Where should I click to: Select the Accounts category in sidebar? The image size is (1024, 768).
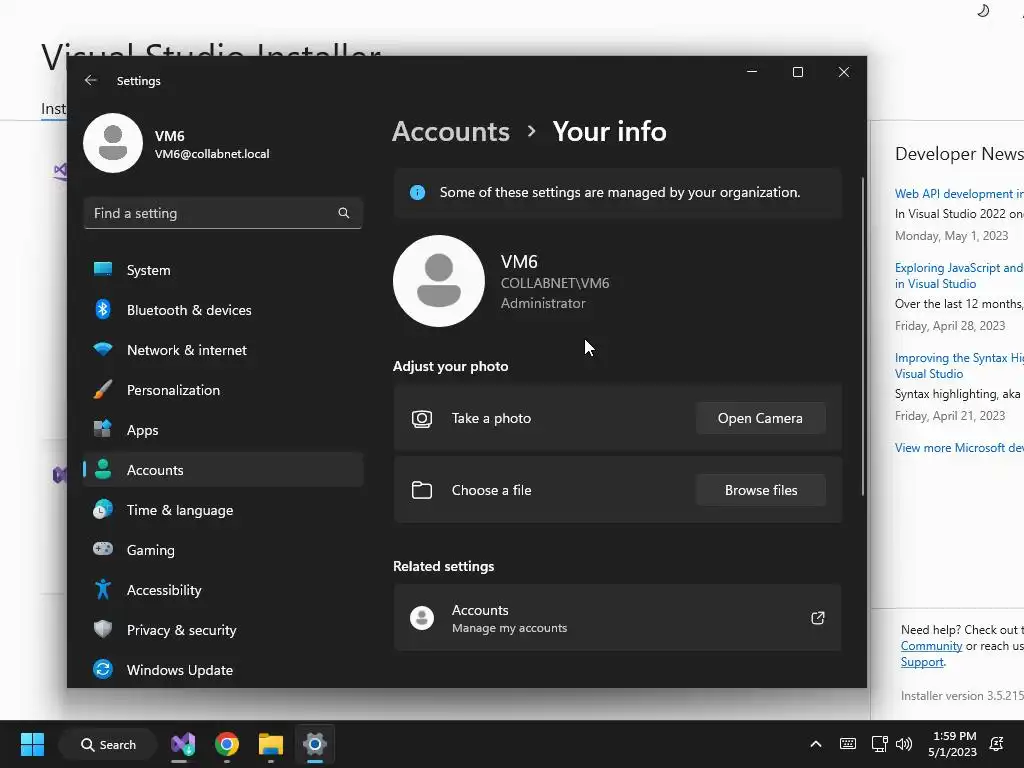223,470
